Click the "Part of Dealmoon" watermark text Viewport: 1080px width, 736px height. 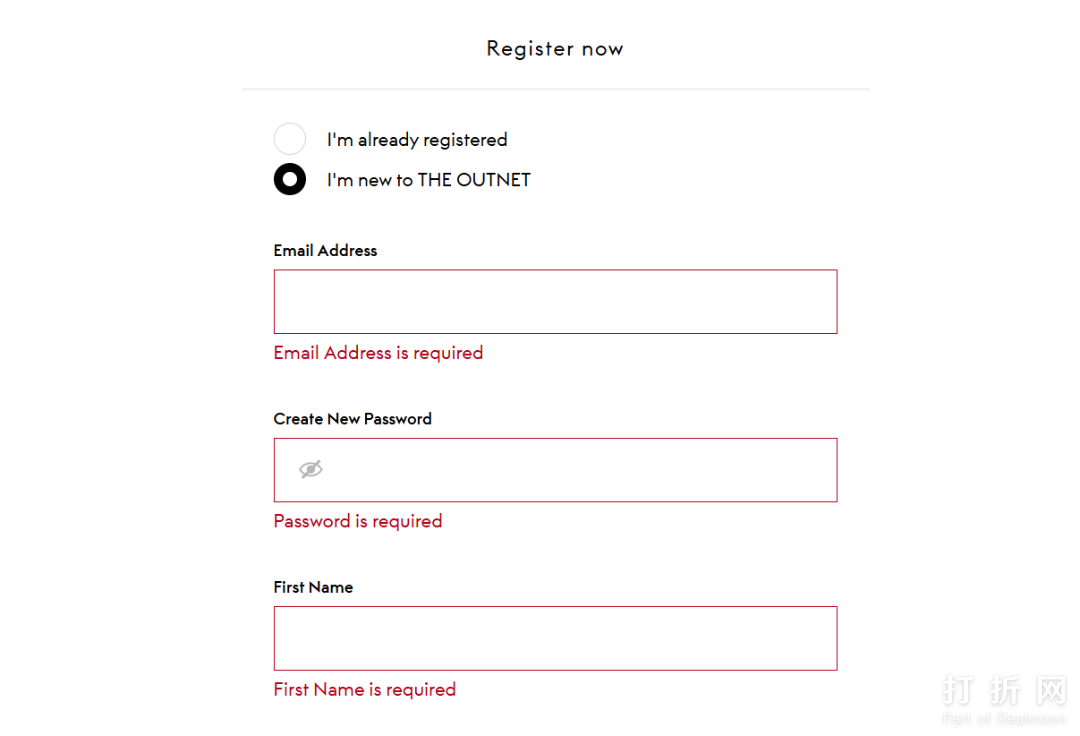[1004, 718]
